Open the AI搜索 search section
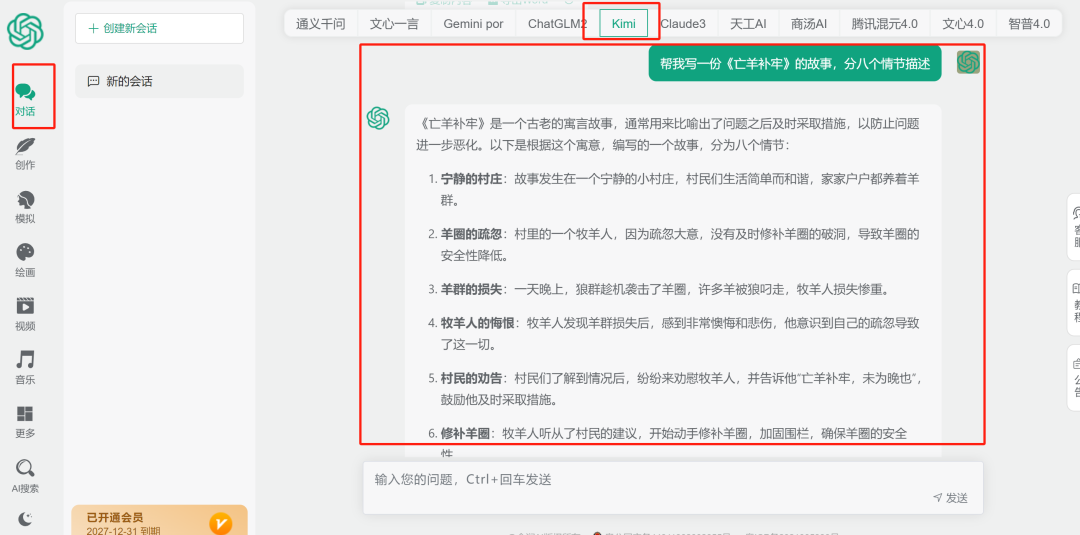 coord(25,476)
